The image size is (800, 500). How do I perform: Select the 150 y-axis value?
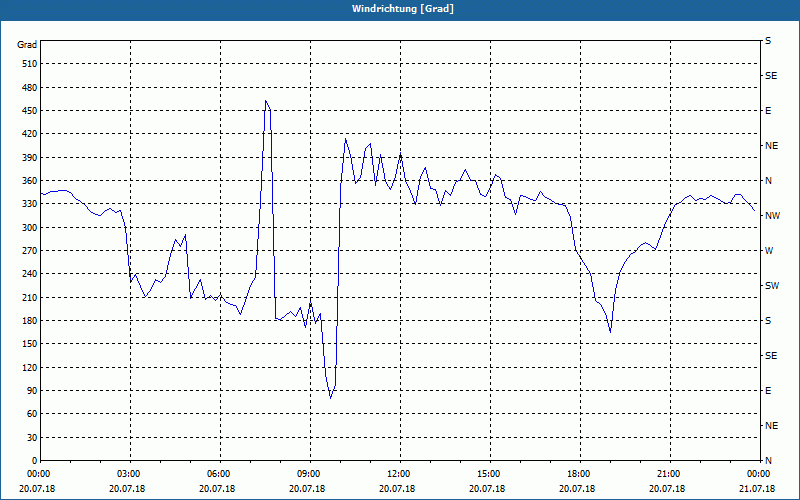point(30,343)
